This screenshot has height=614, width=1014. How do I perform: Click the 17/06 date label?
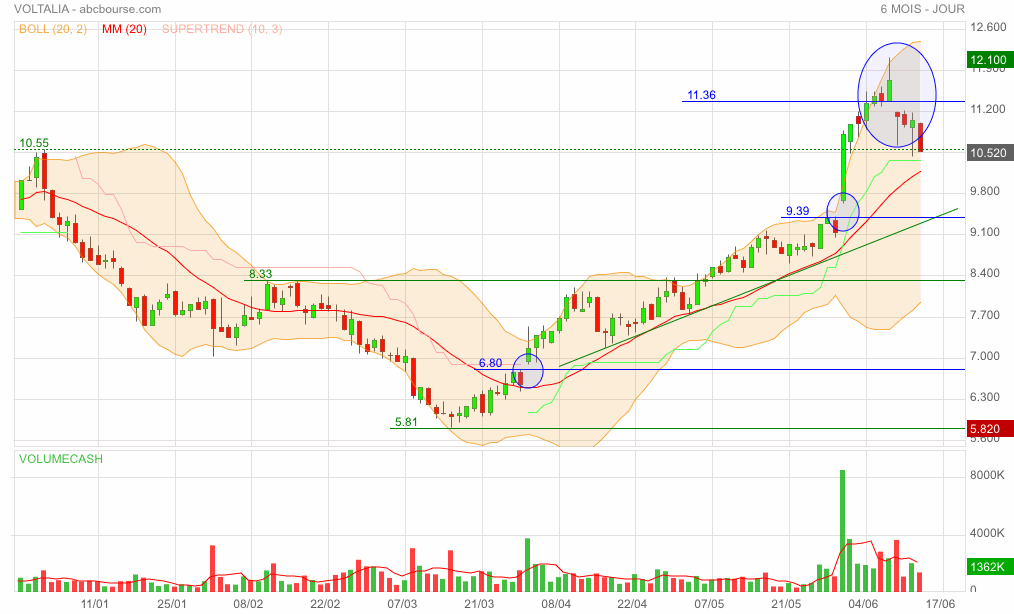[x=940, y=604]
